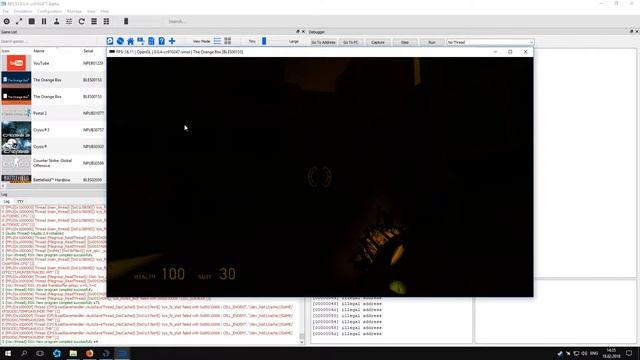The image size is (640, 360).
Task: Select grid layout next to View Mode
Action: point(228,41)
